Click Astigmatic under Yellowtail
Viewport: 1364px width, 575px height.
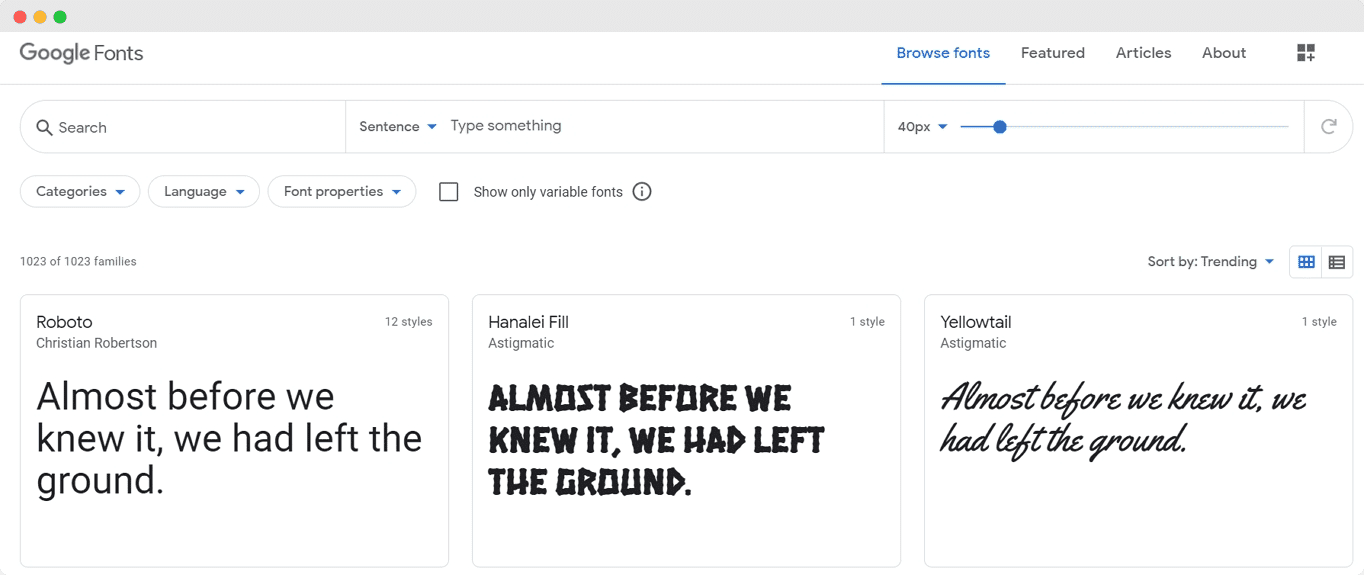pos(973,343)
